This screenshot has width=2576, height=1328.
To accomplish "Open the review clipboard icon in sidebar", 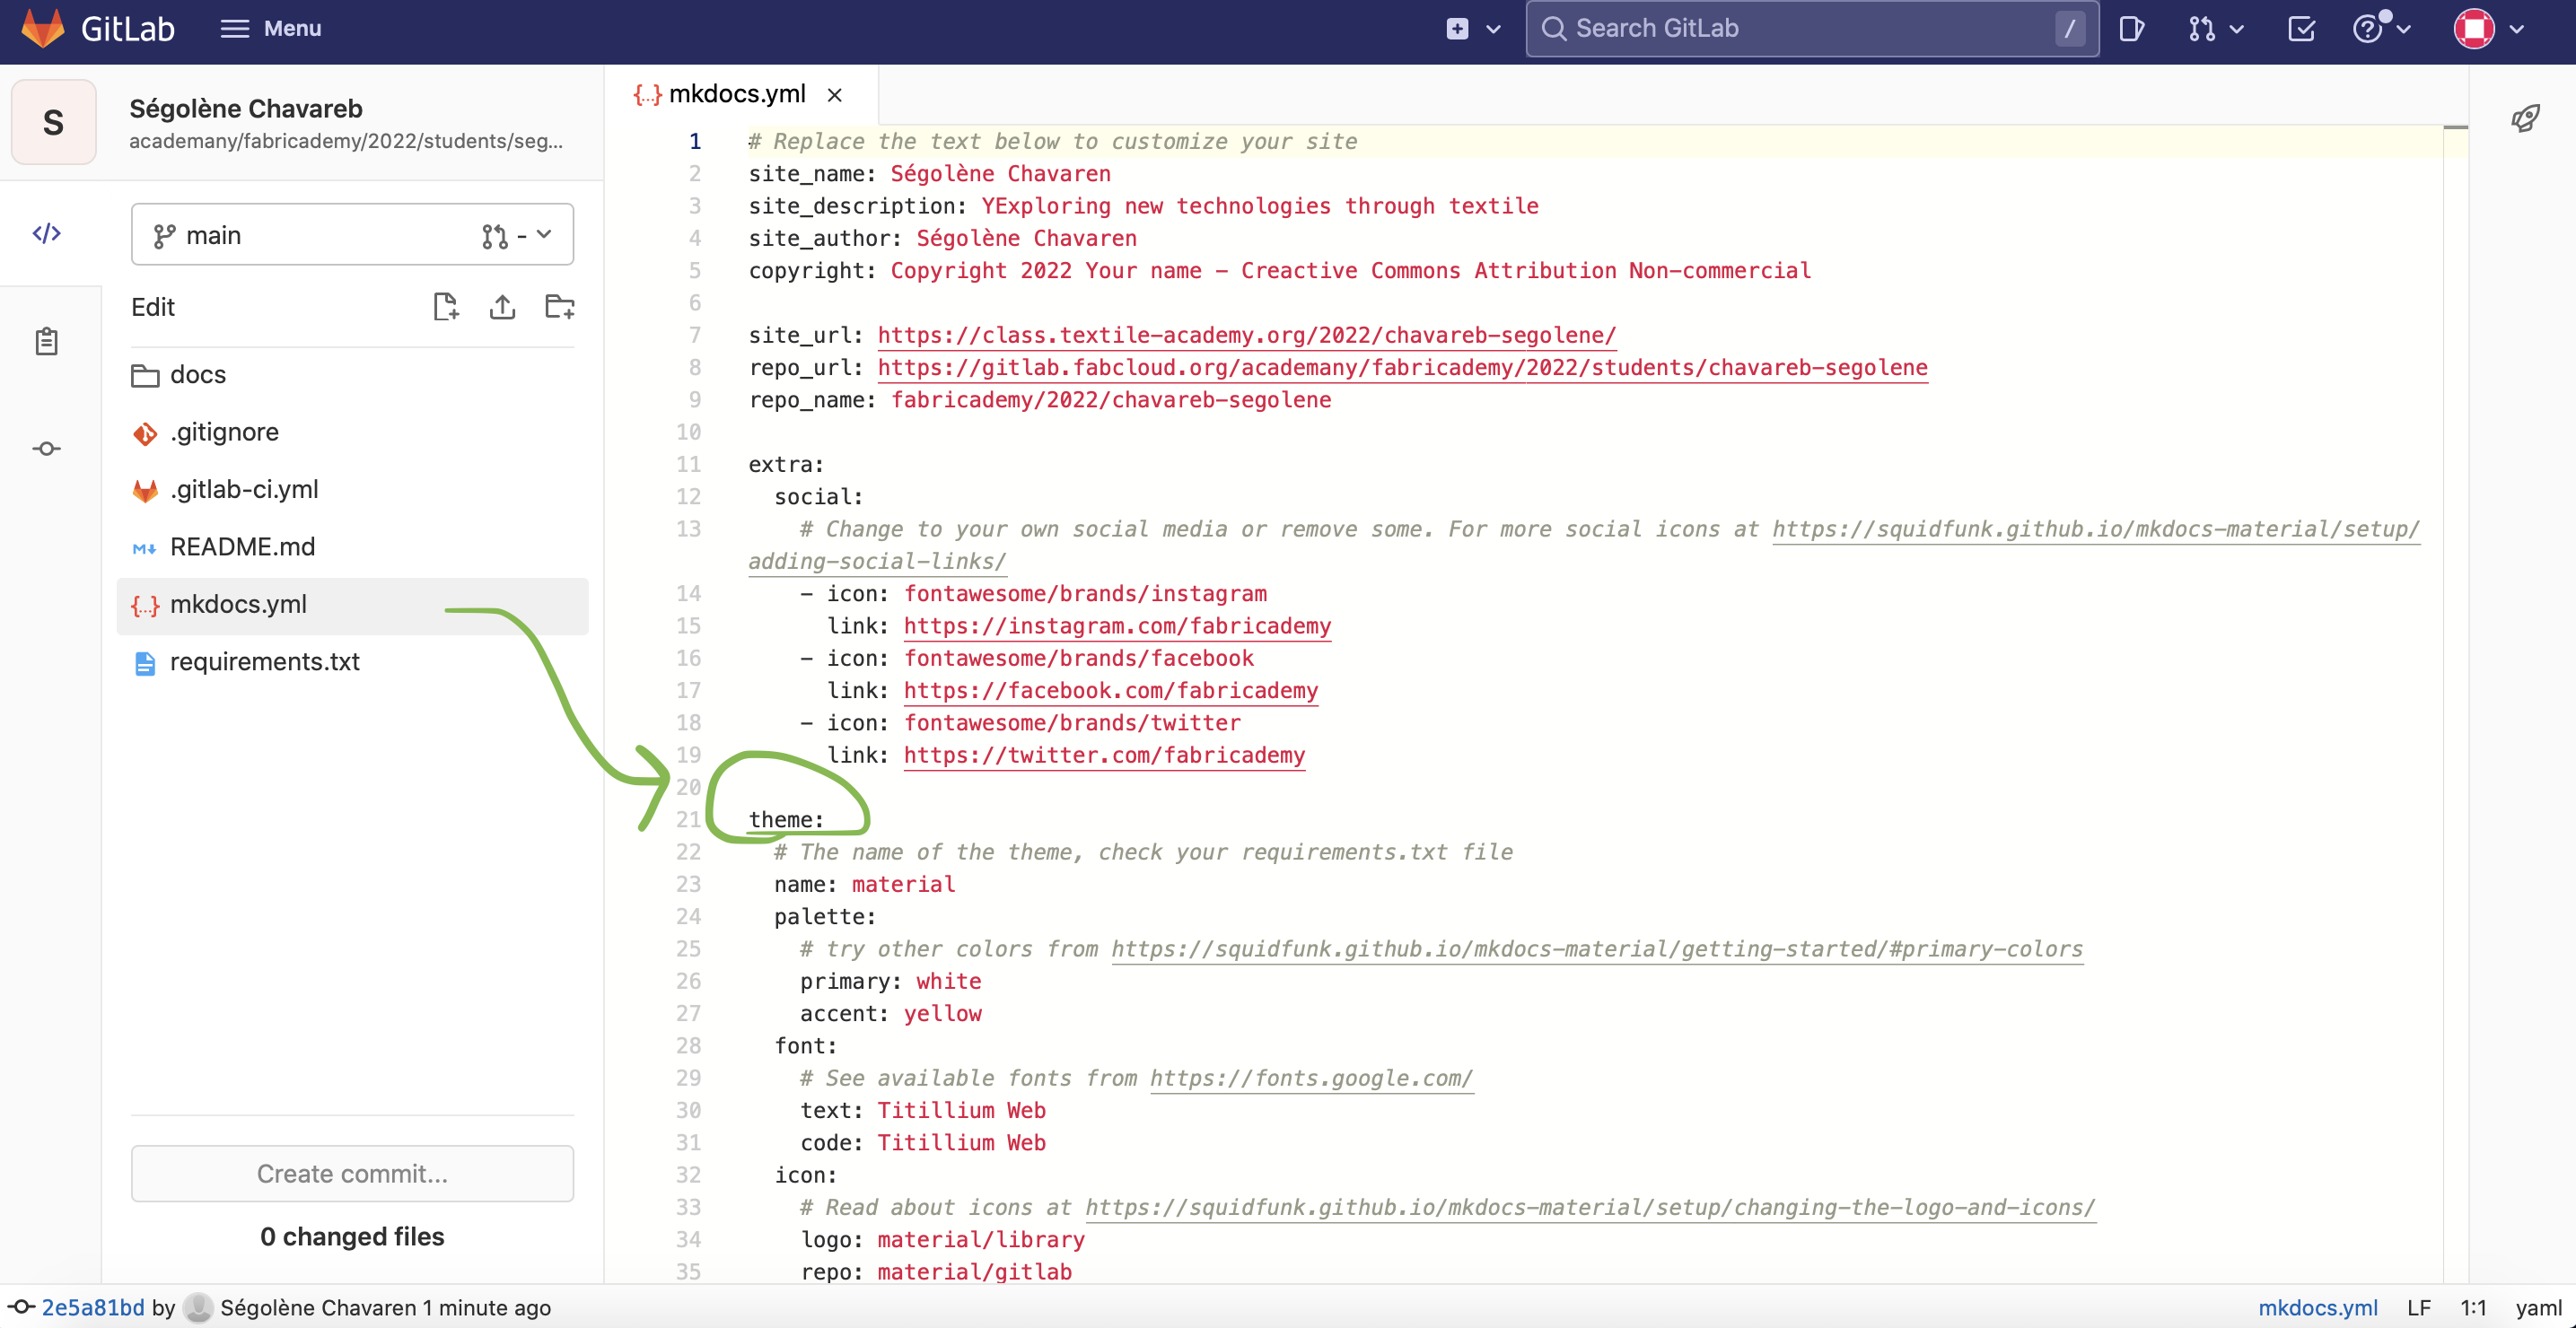I will 47,342.
